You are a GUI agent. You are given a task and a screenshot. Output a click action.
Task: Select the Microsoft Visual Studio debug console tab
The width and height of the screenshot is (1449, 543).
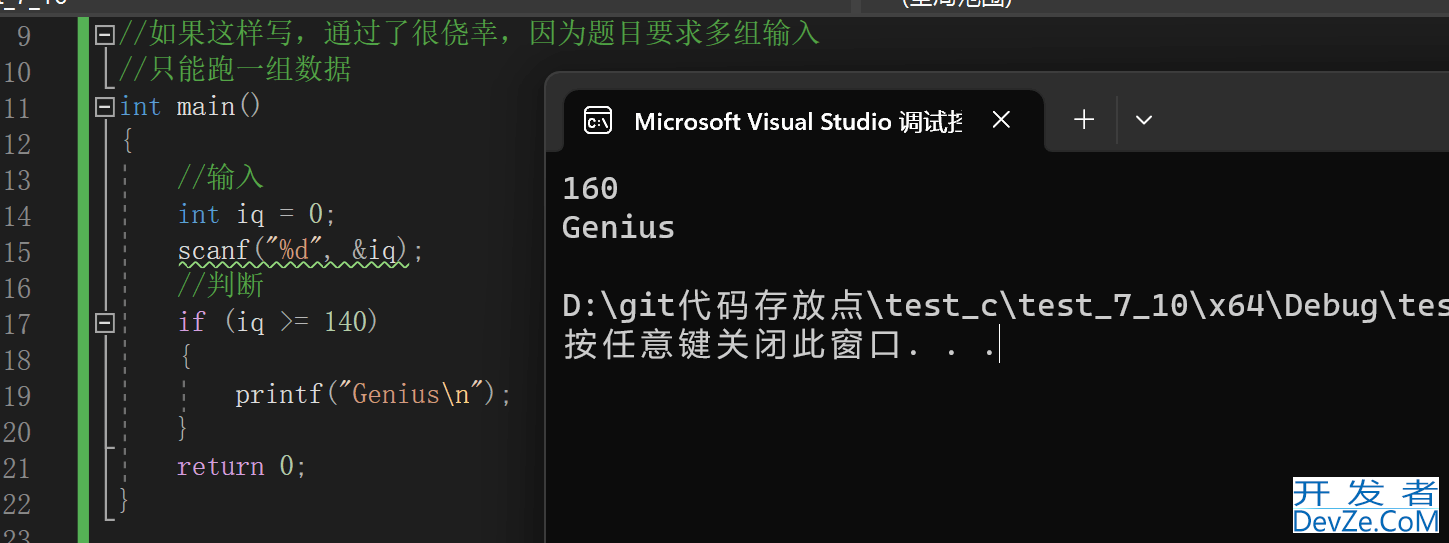803,121
